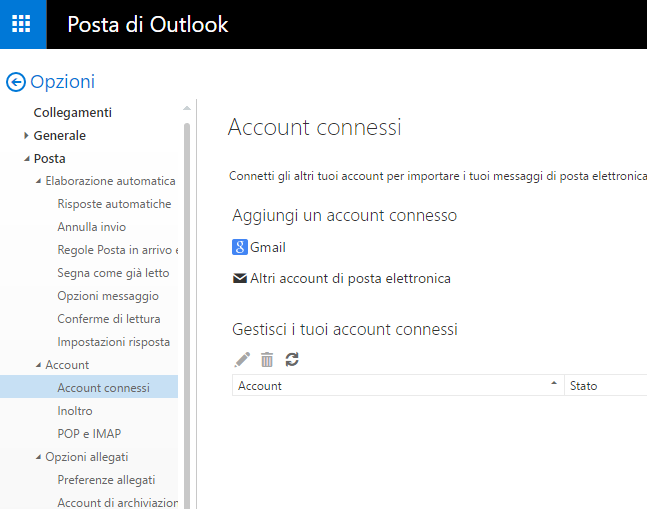This screenshot has height=509, width=647.
Task: Open POP e IMAP settings
Action: tap(89, 434)
